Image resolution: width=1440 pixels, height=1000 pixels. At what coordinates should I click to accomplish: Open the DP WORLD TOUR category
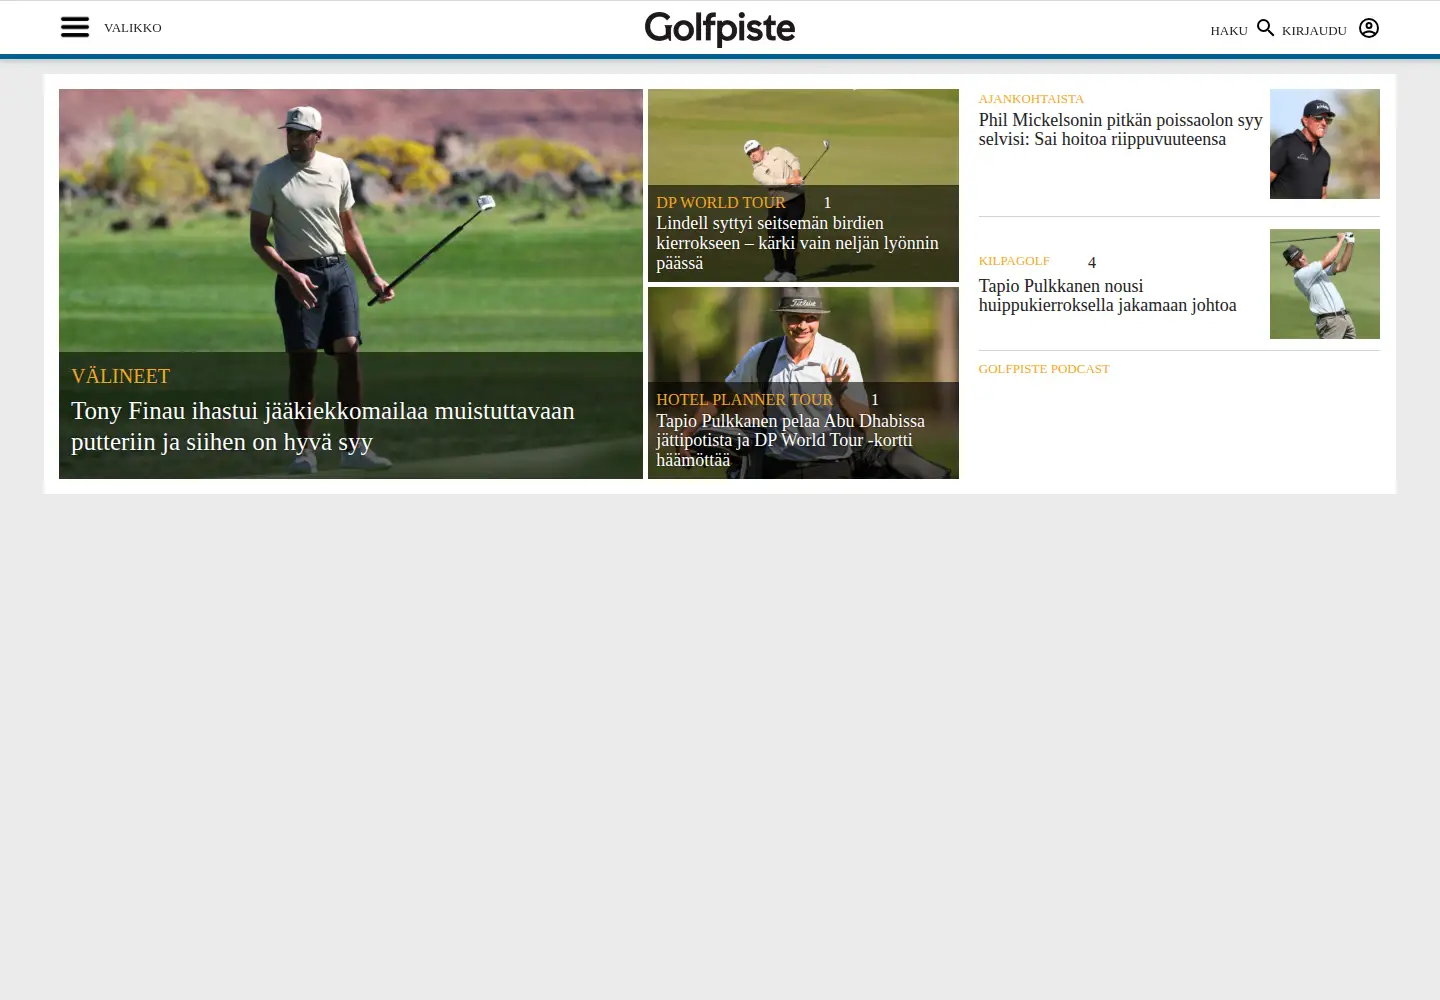pos(721,203)
